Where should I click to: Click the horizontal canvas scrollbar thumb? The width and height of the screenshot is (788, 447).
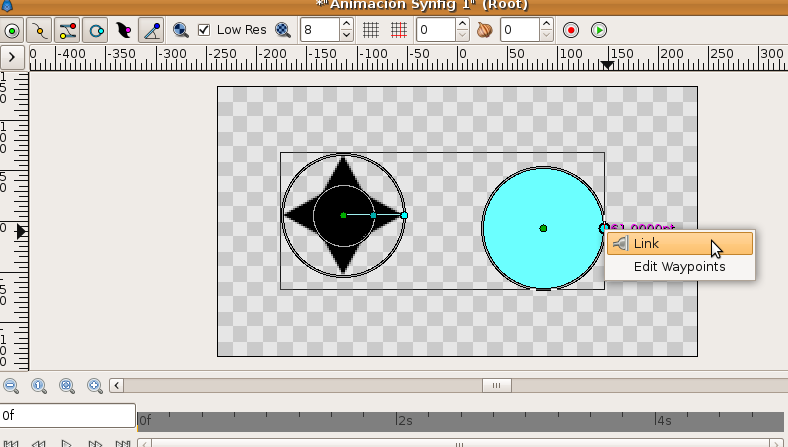(497, 386)
